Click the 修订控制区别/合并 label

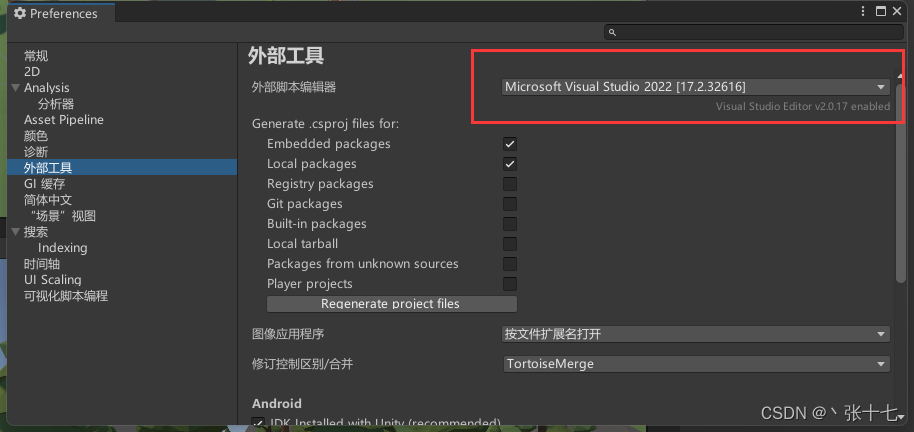[x=302, y=364]
